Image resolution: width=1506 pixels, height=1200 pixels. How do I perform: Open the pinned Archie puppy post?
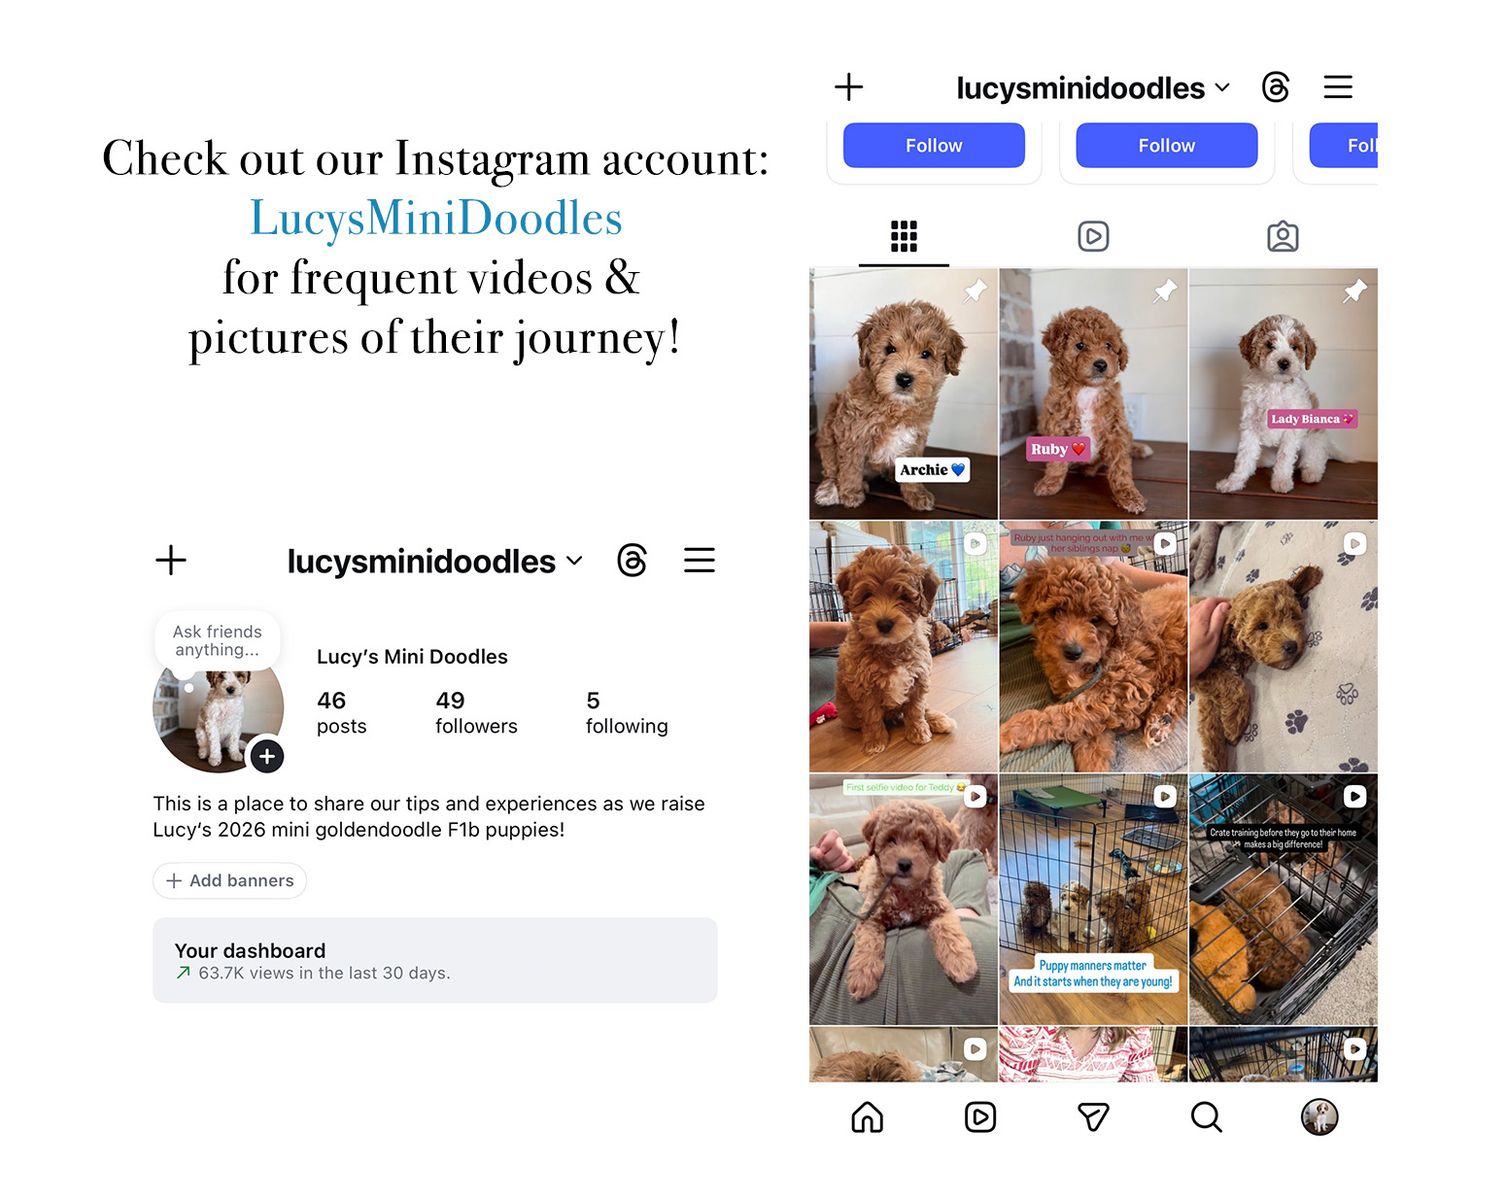click(x=903, y=393)
